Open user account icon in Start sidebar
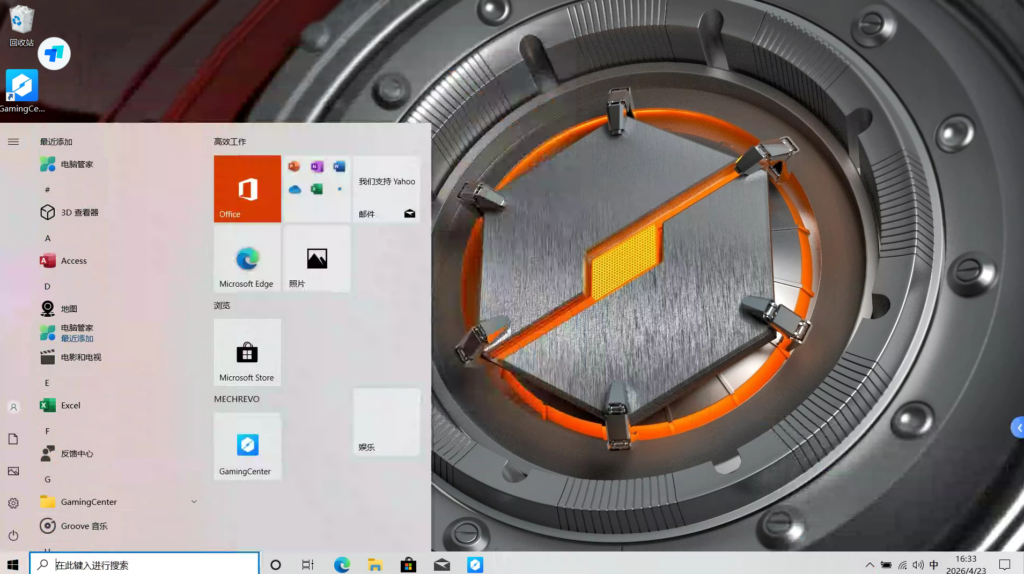Screen dimensions: 1024x574 13,407
